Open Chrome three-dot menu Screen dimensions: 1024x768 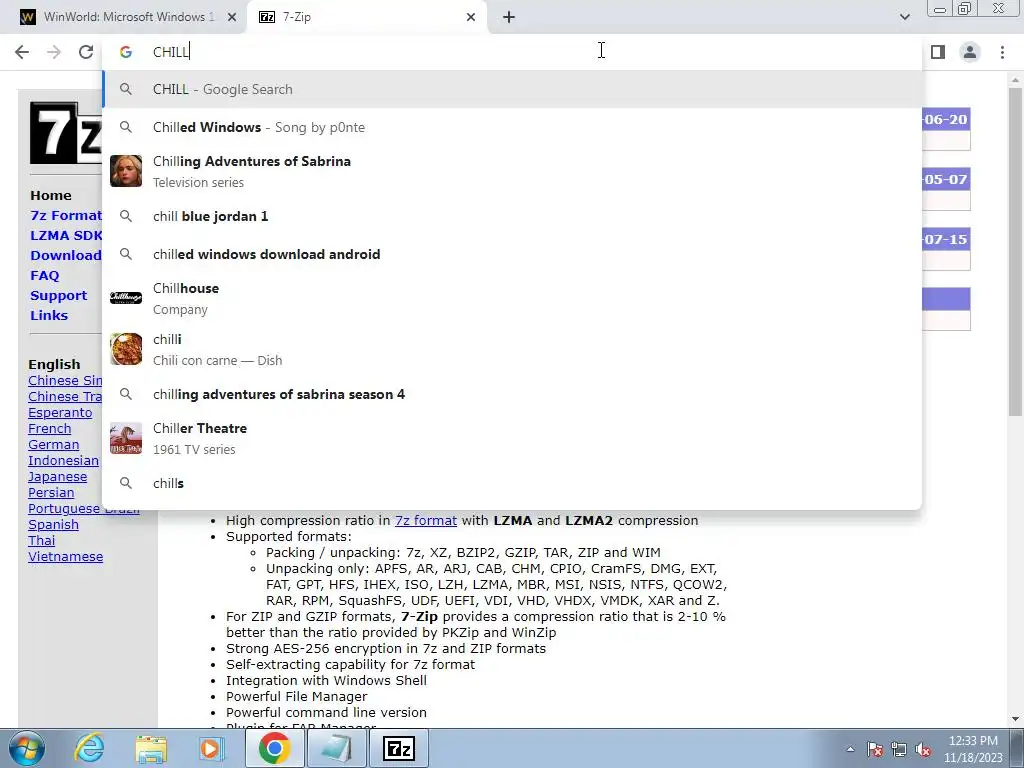tap(1002, 52)
